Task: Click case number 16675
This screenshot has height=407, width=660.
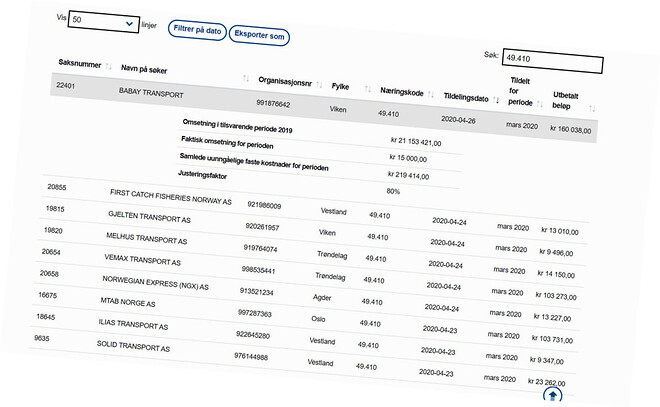Action: click(x=47, y=295)
